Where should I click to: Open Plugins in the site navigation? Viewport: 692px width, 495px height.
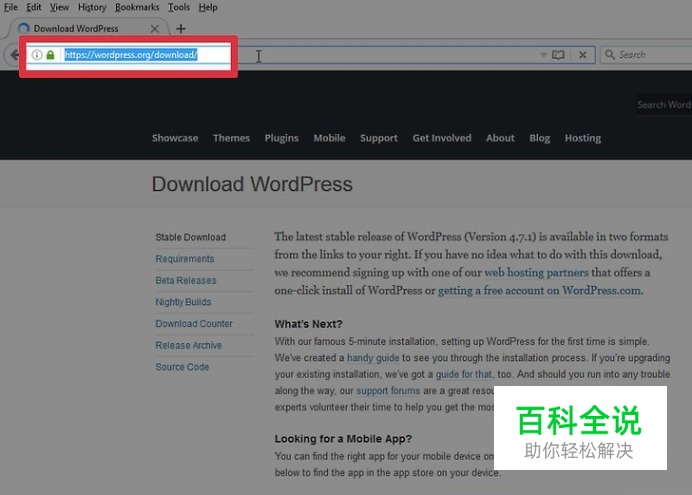point(282,138)
